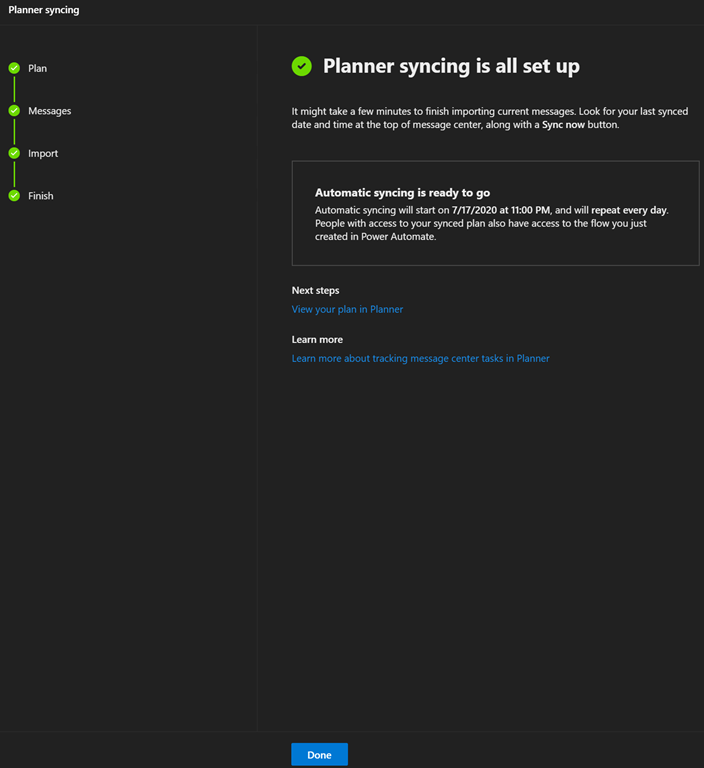The height and width of the screenshot is (768, 704).
Task: Open the link about tracking message center tasks
Action: tap(420, 358)
